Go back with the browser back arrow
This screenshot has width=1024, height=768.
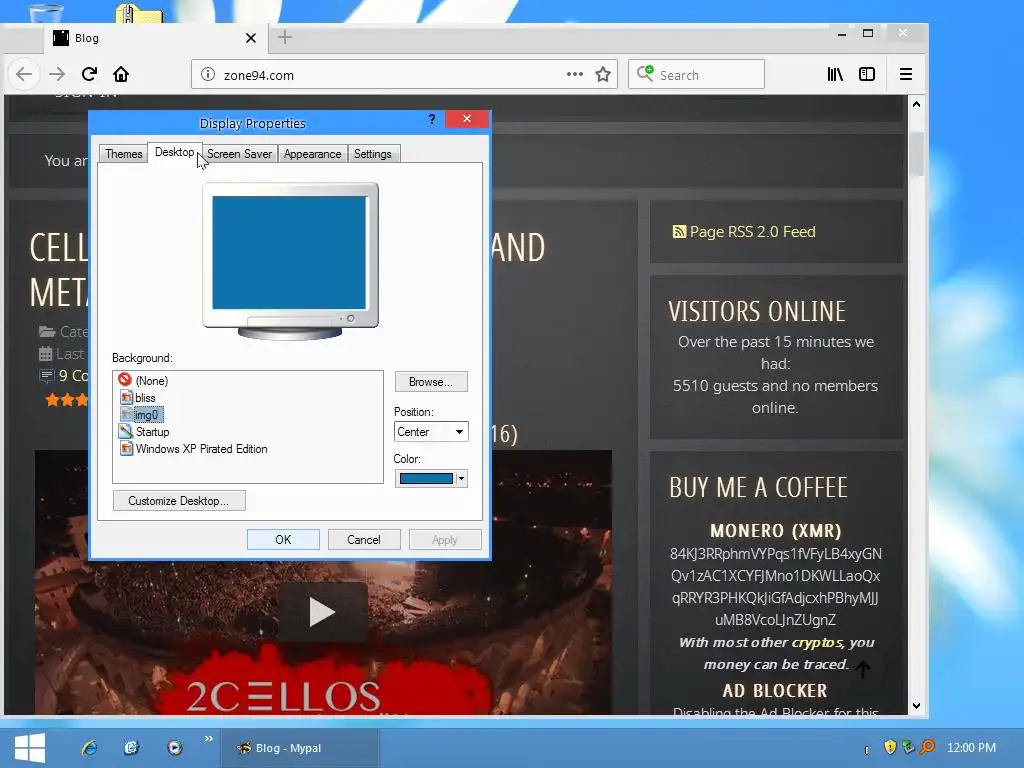point(24,74)
